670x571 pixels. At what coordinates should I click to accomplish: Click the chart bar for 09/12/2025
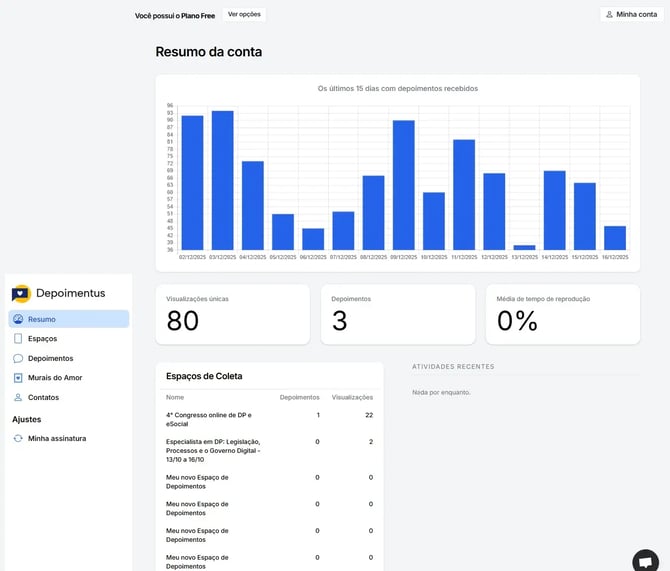[x=403, y=185]
